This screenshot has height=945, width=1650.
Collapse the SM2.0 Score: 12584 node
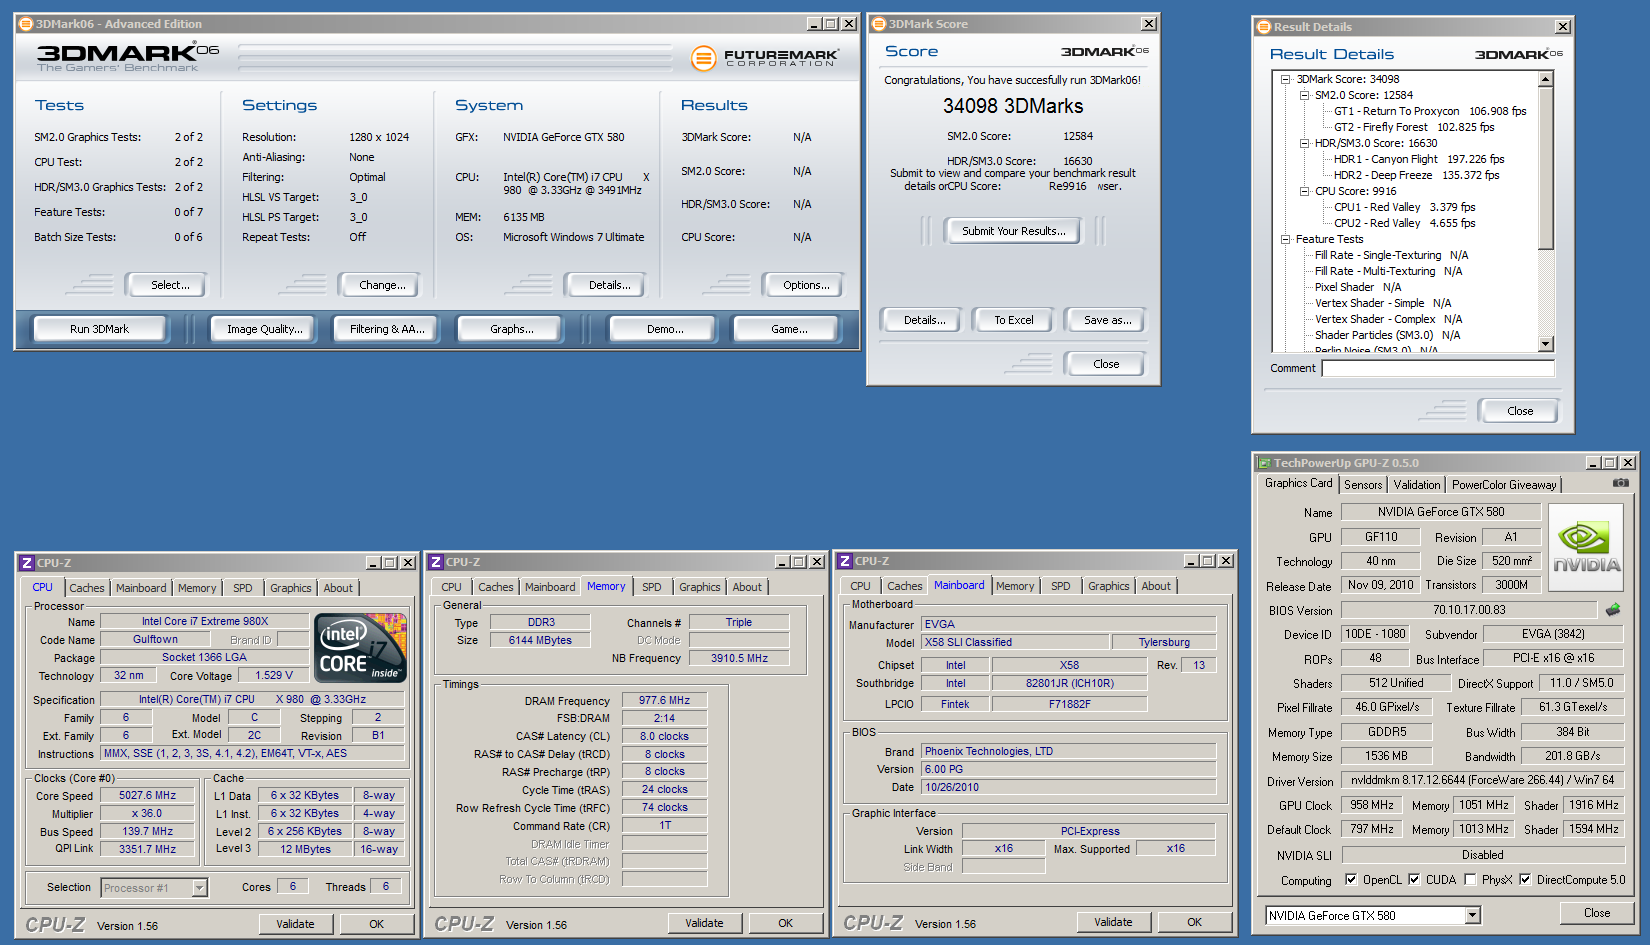[x=1304, y=95]
